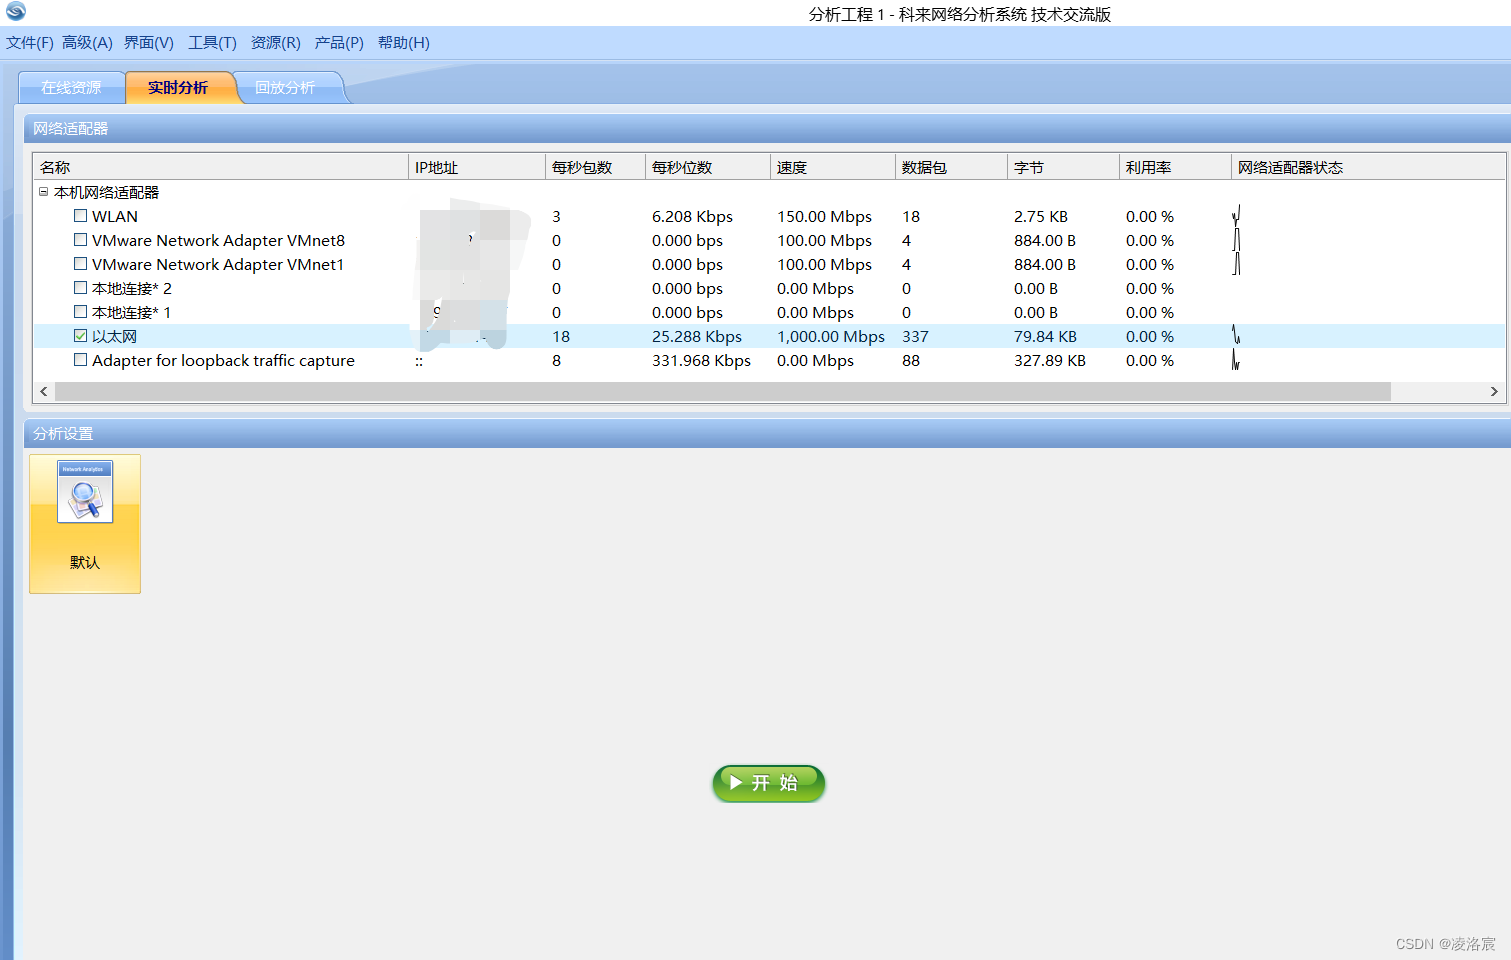
Task: Sort by the 字节 column header
Action: (x=1063, y=167)
